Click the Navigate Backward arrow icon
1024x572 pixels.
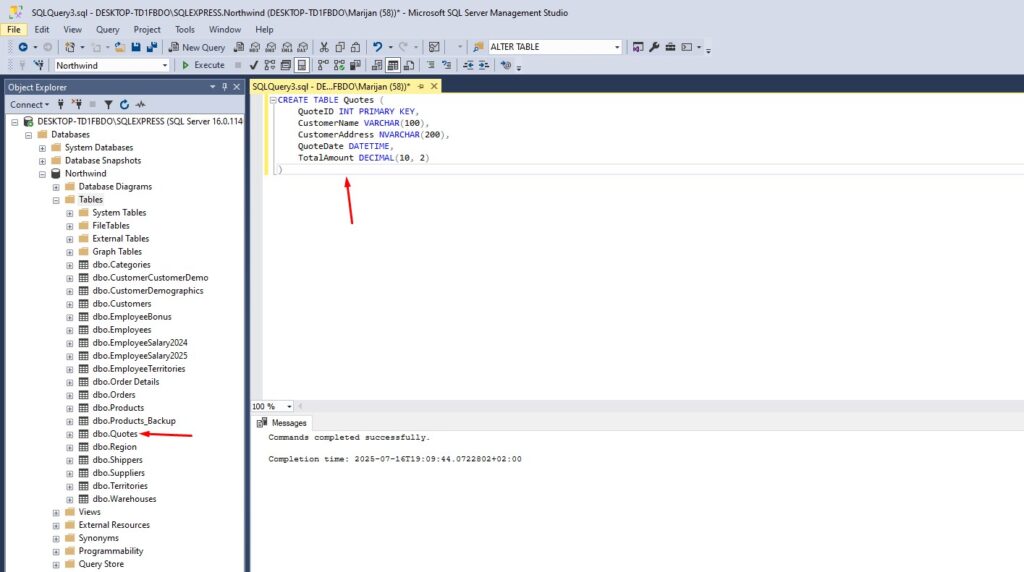pyautogui.click(x=23, y=47)
